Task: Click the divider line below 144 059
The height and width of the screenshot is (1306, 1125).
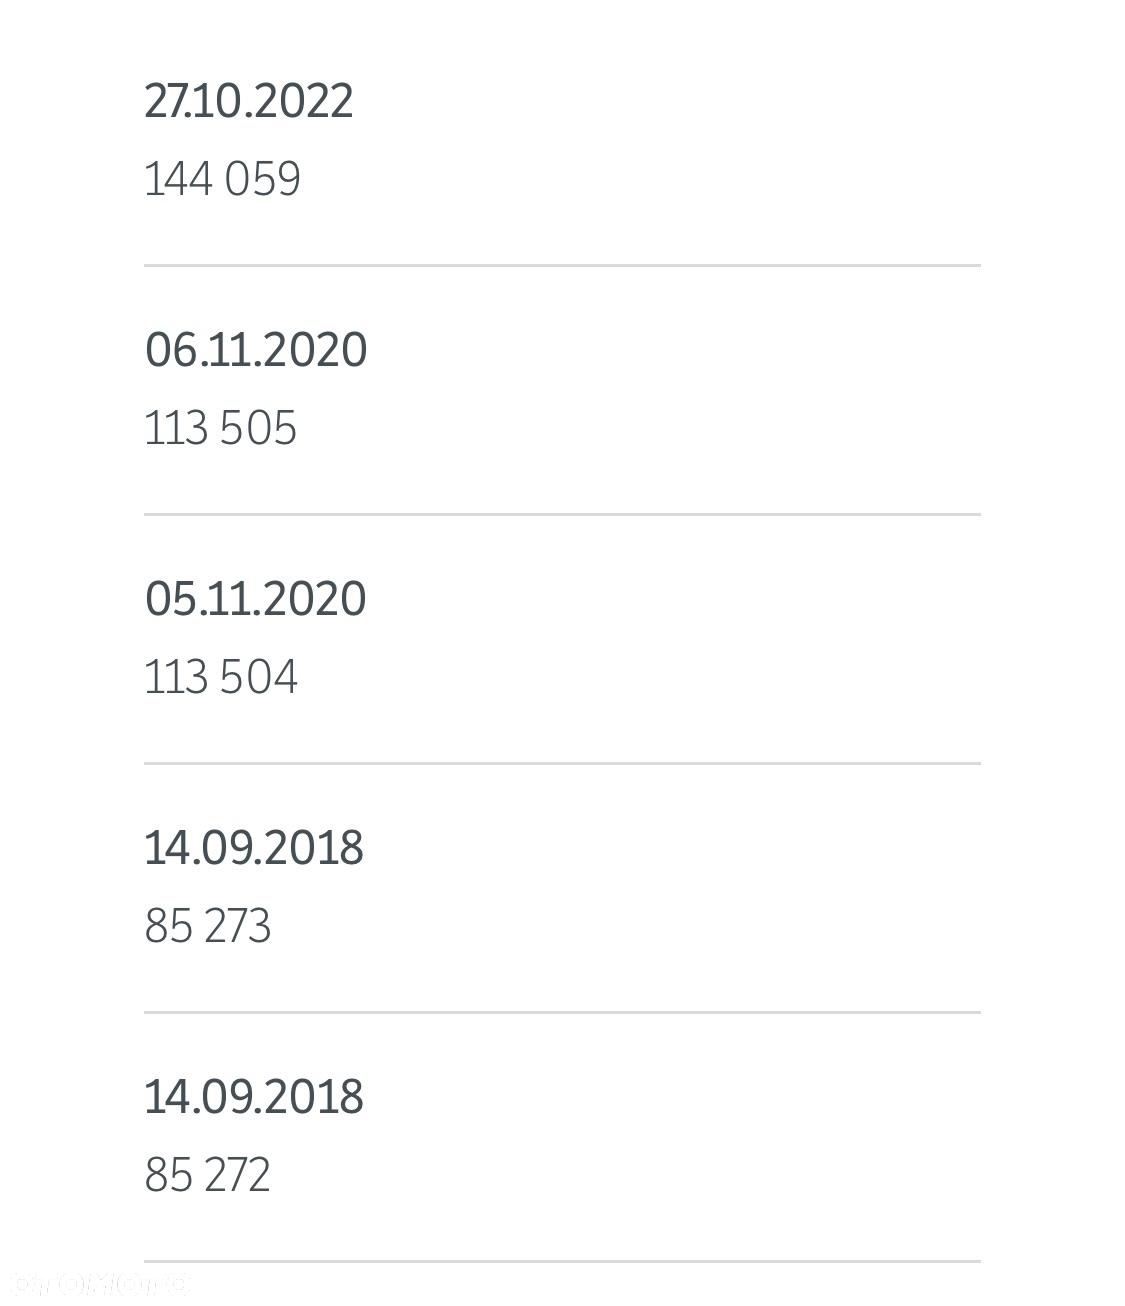Action: point(562,266)
